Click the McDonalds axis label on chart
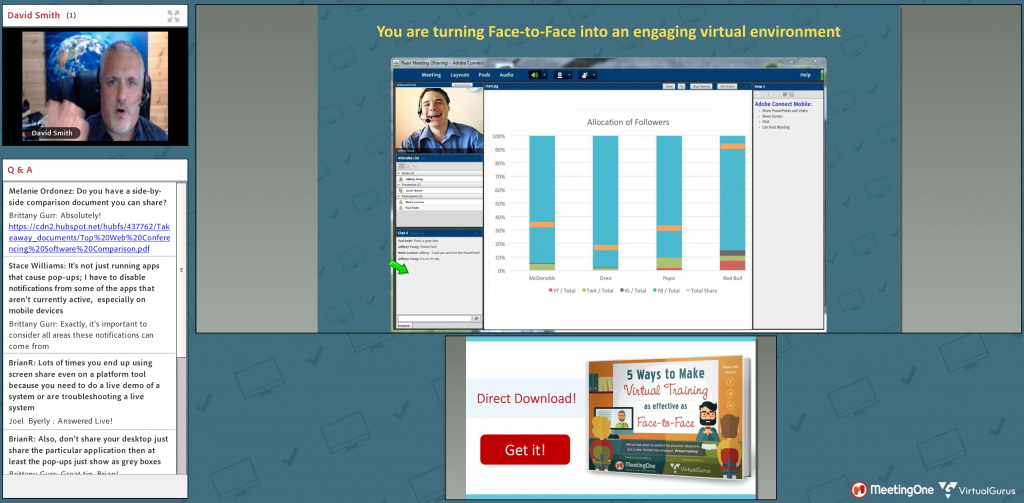Viewport: 1024px width, 503px height. [541, 278]
